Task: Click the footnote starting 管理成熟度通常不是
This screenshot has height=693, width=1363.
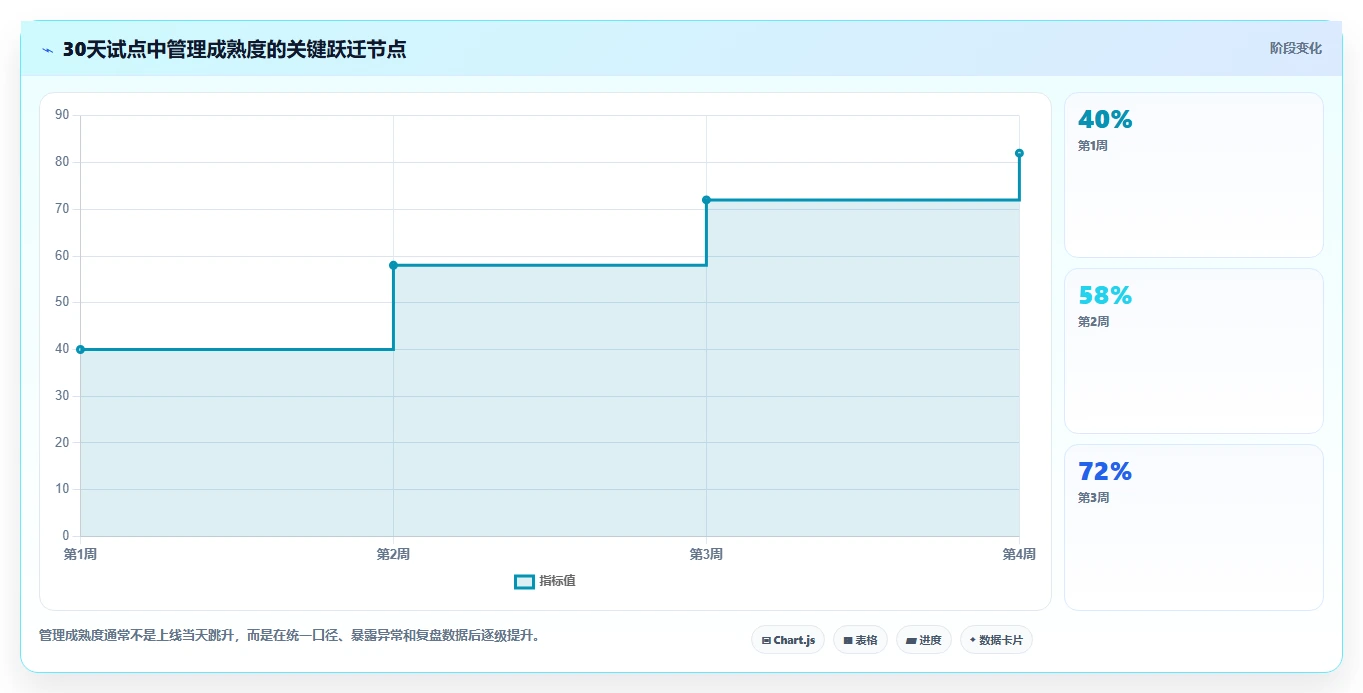Action: point(289,636)
